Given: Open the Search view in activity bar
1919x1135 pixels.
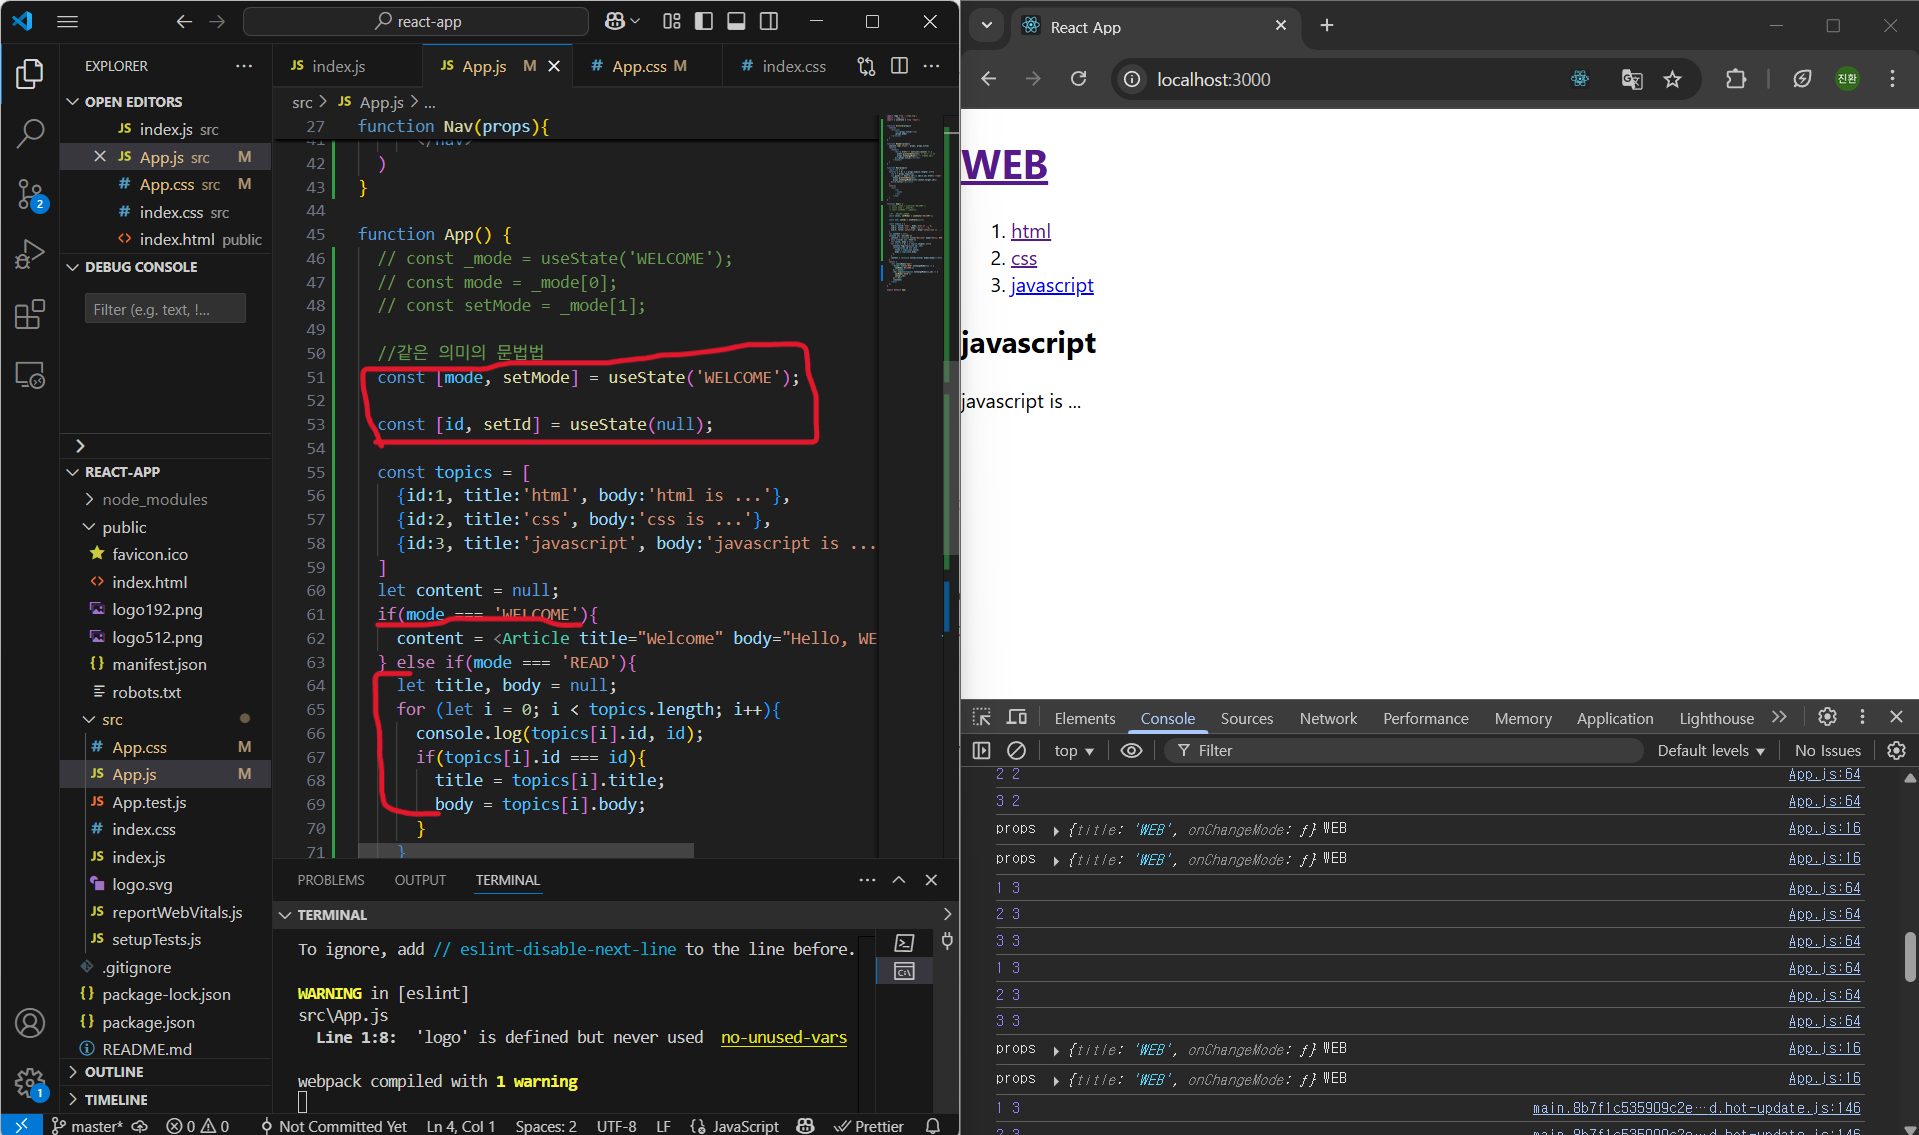Looking at the screenshot, I should 30,133.
